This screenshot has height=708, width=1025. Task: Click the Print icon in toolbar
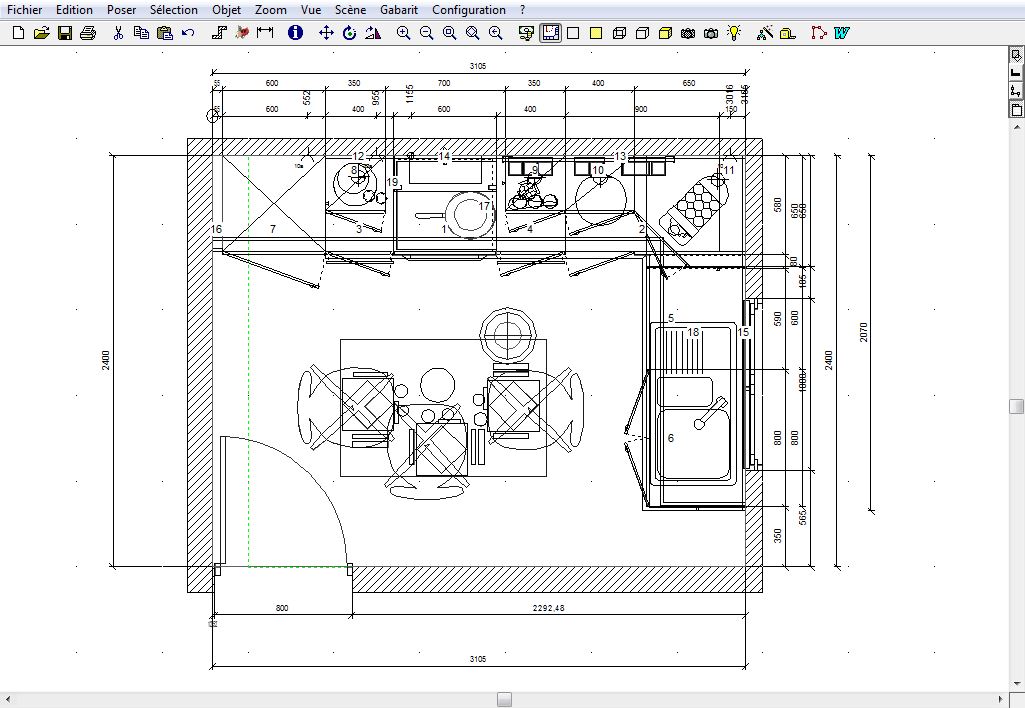[x=87, y=33]
